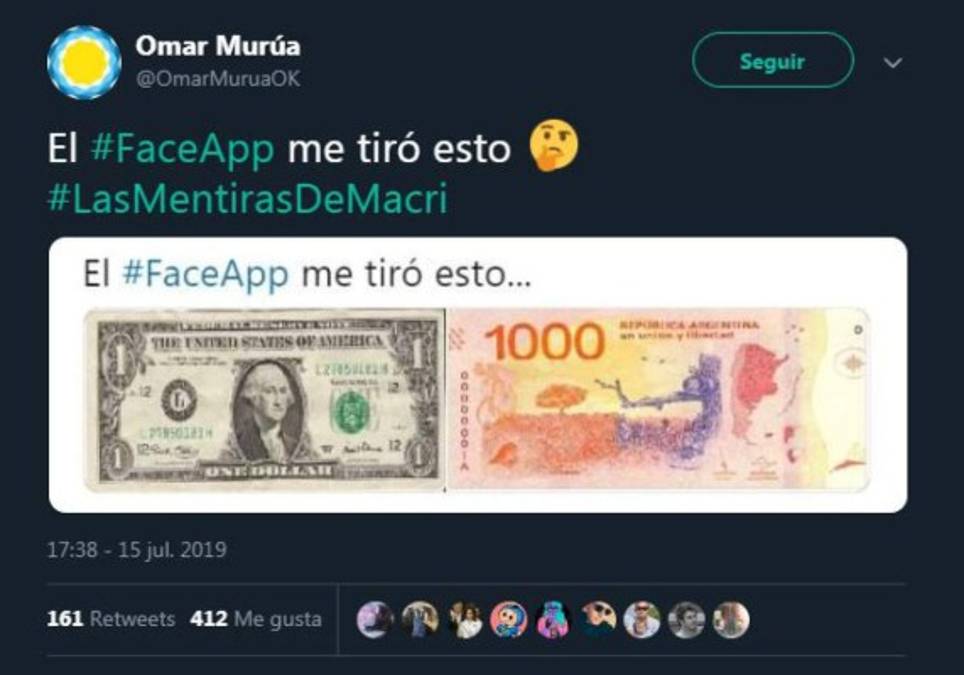Click the @OmarMuruaOK handle

click(x=218, y=79)
